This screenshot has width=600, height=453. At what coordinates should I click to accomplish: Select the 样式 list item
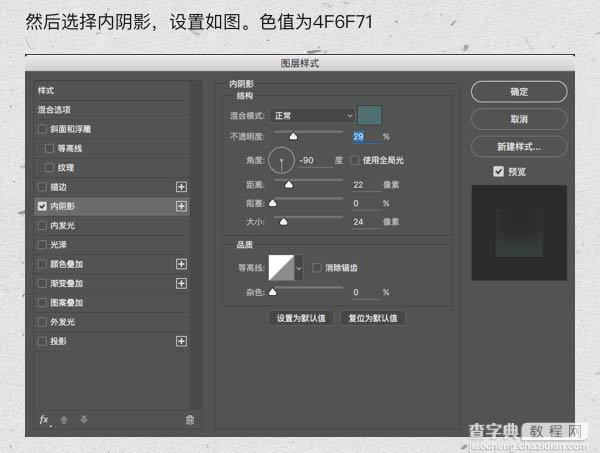[x=112, y=91]
